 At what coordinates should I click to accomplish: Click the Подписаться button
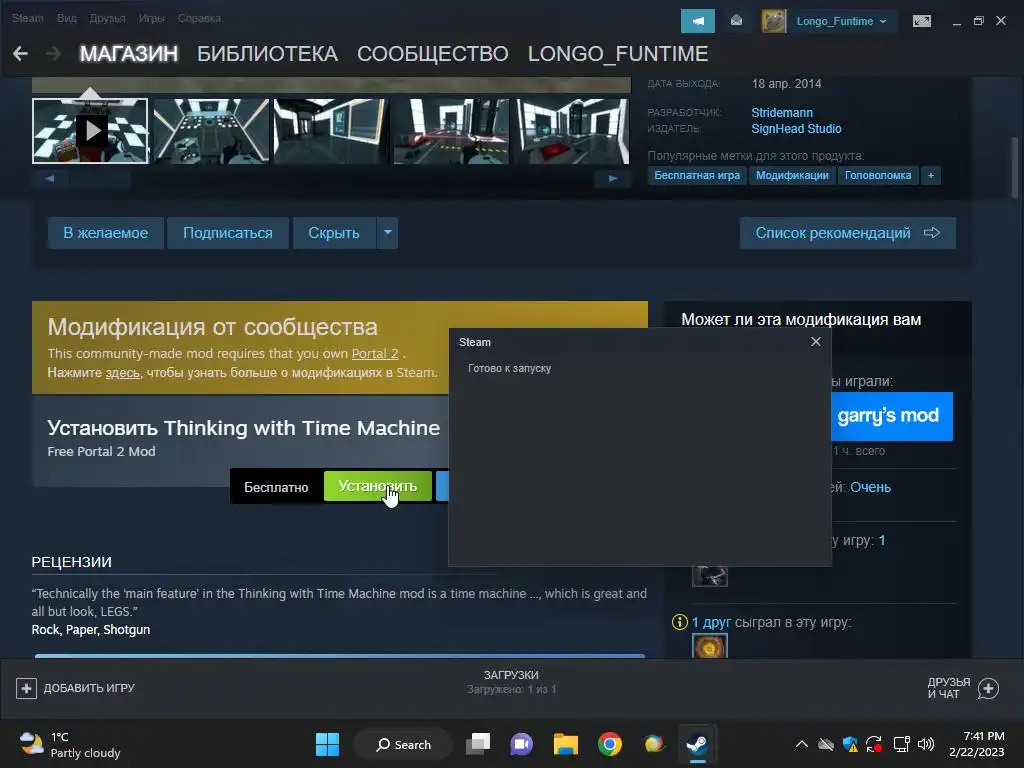(x=227, y=233)
